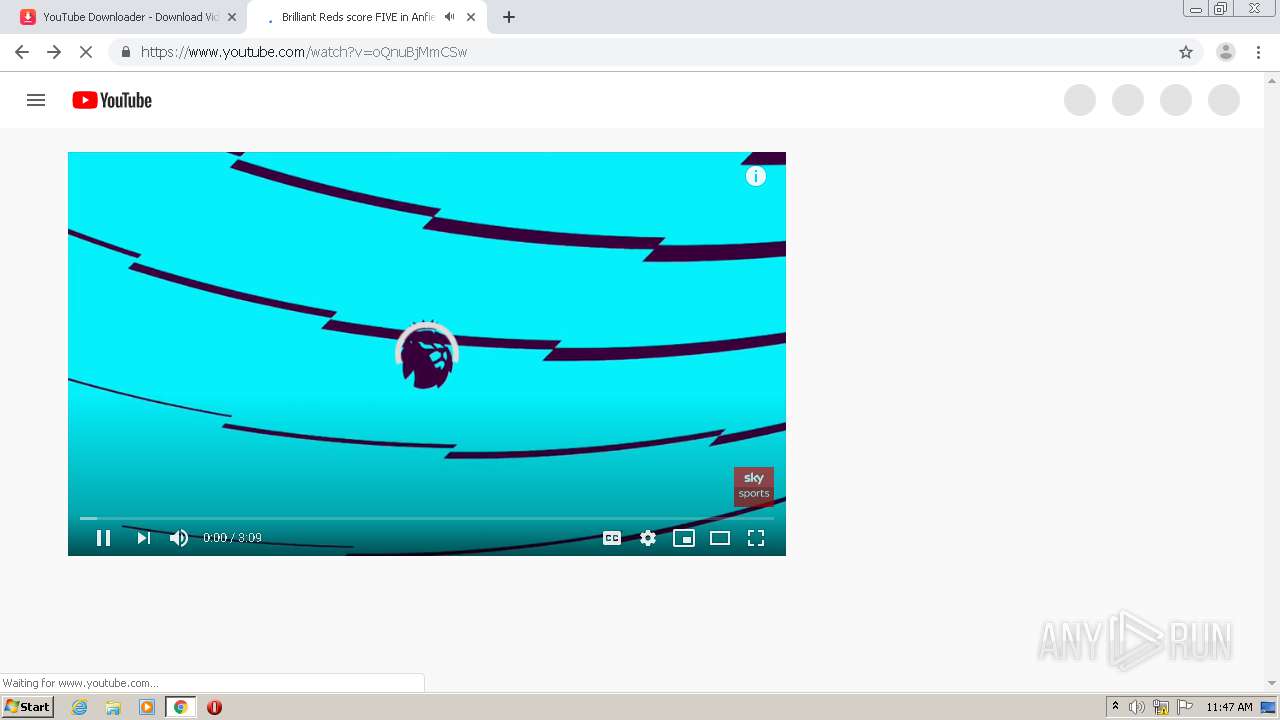Click the scrollbar down arrow

click(x=1272, y=683)
